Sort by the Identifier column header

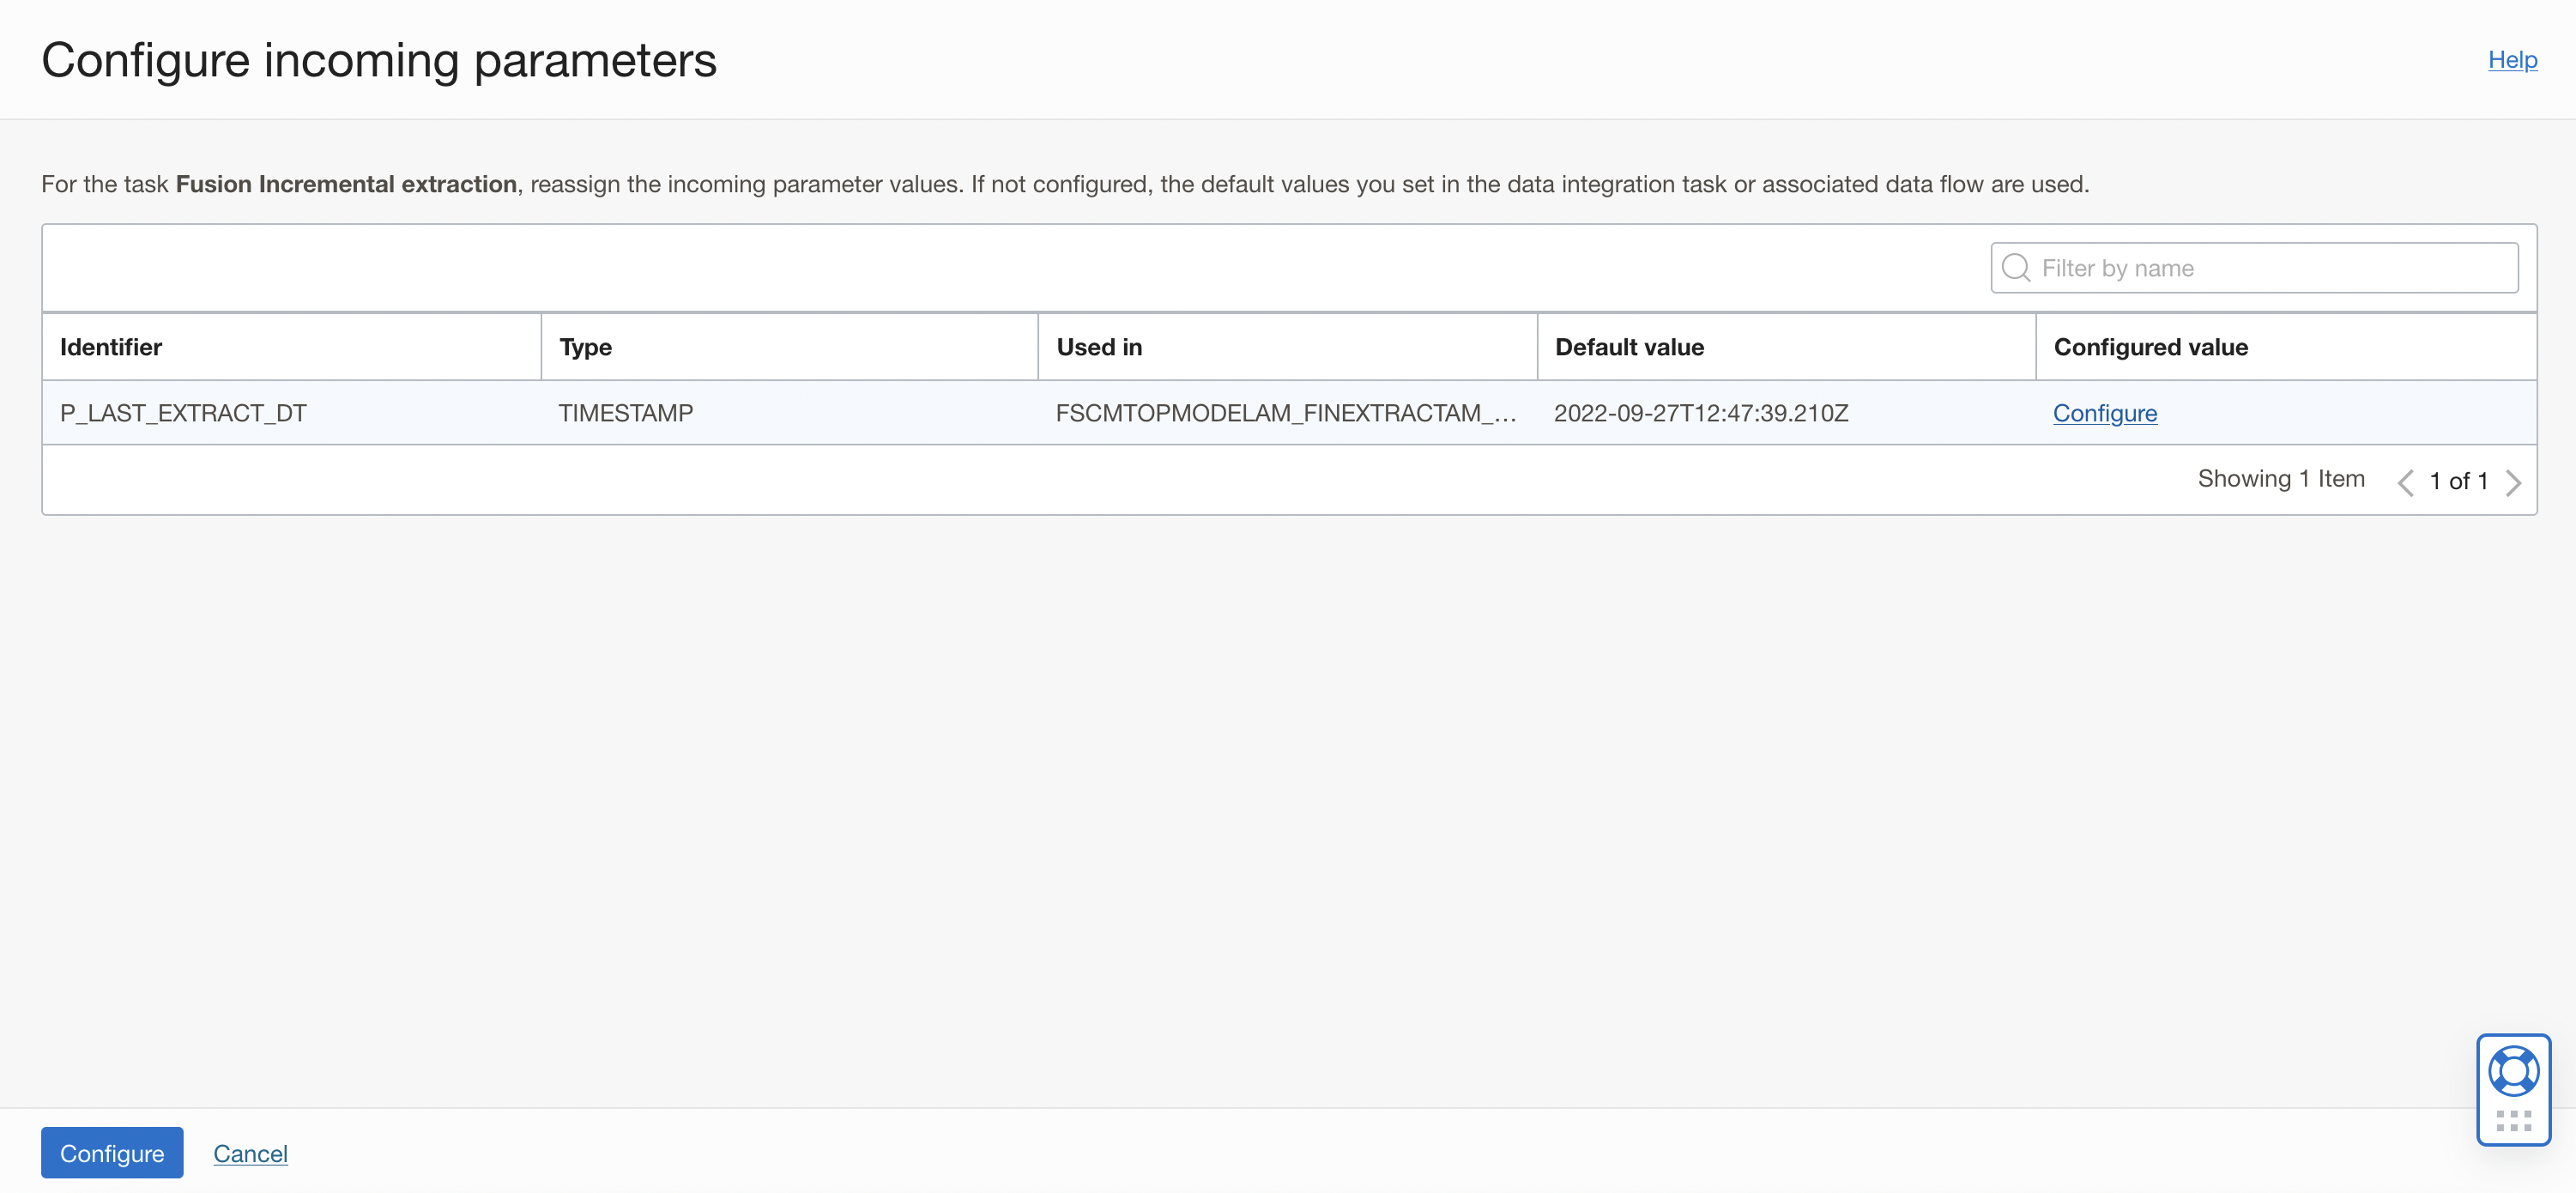[110, 347]
